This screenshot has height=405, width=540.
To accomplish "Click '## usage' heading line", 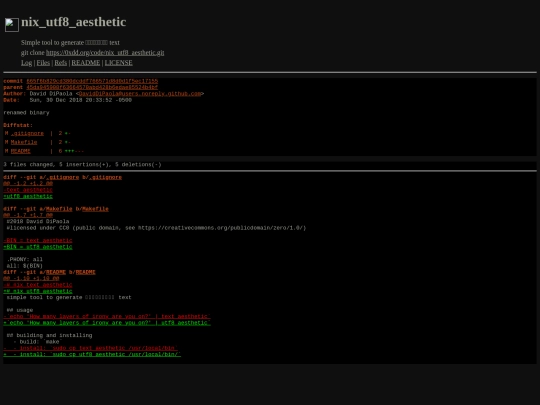I will tap(20, 310).
